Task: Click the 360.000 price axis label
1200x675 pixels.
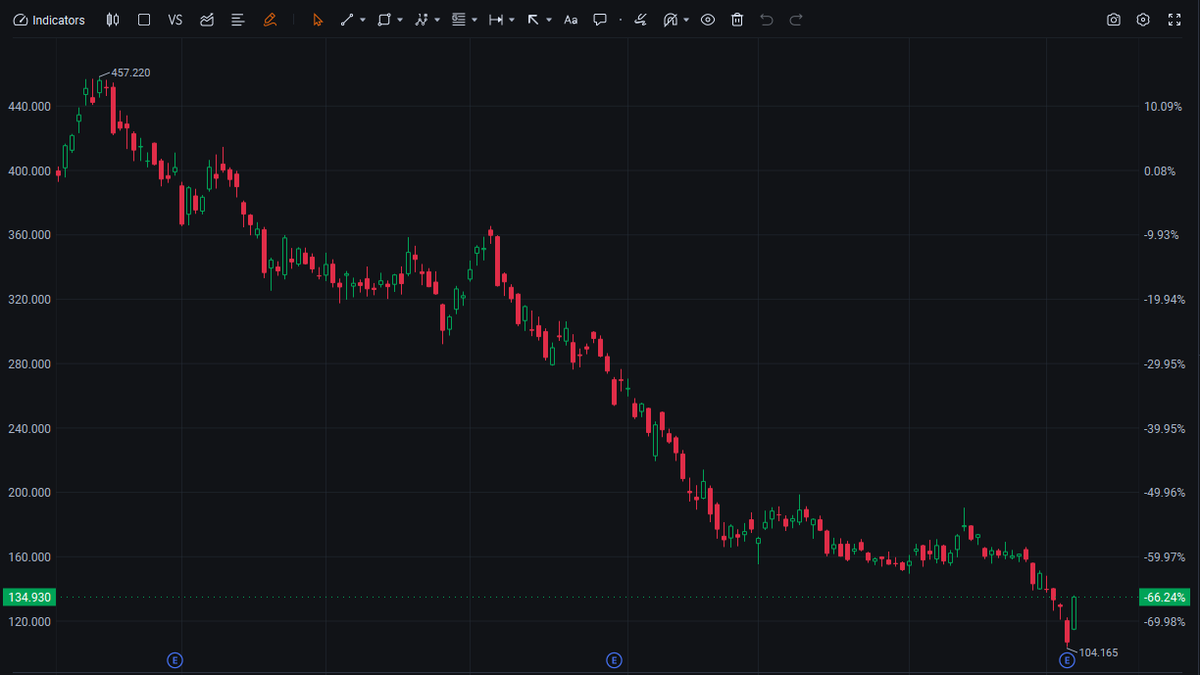Action: click(28, 236)
